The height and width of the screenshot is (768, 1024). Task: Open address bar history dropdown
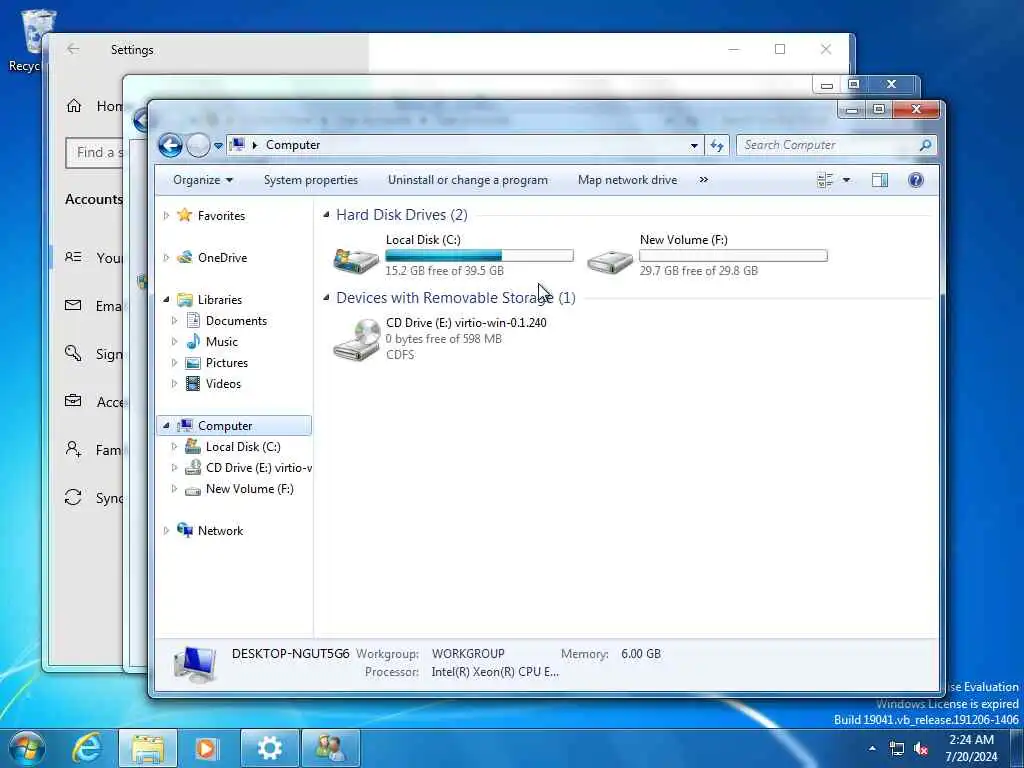pos(694,146)
